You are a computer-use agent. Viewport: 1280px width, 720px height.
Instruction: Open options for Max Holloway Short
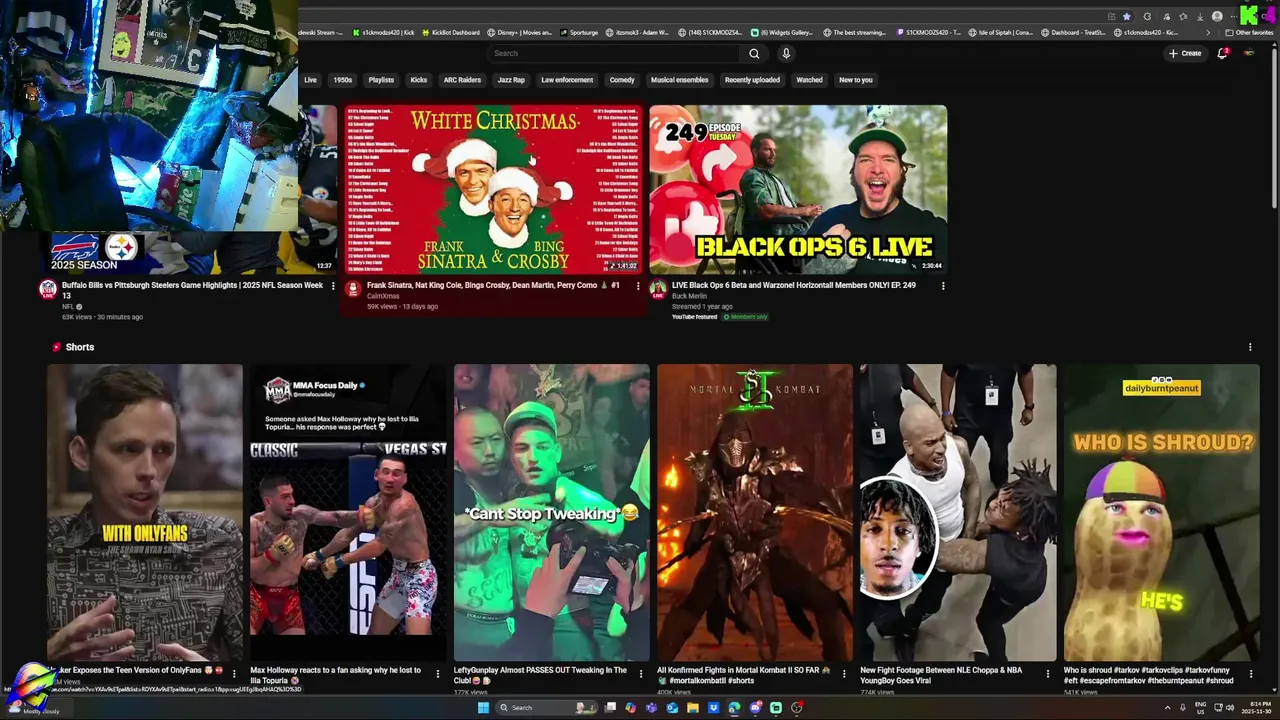point(437,673)
